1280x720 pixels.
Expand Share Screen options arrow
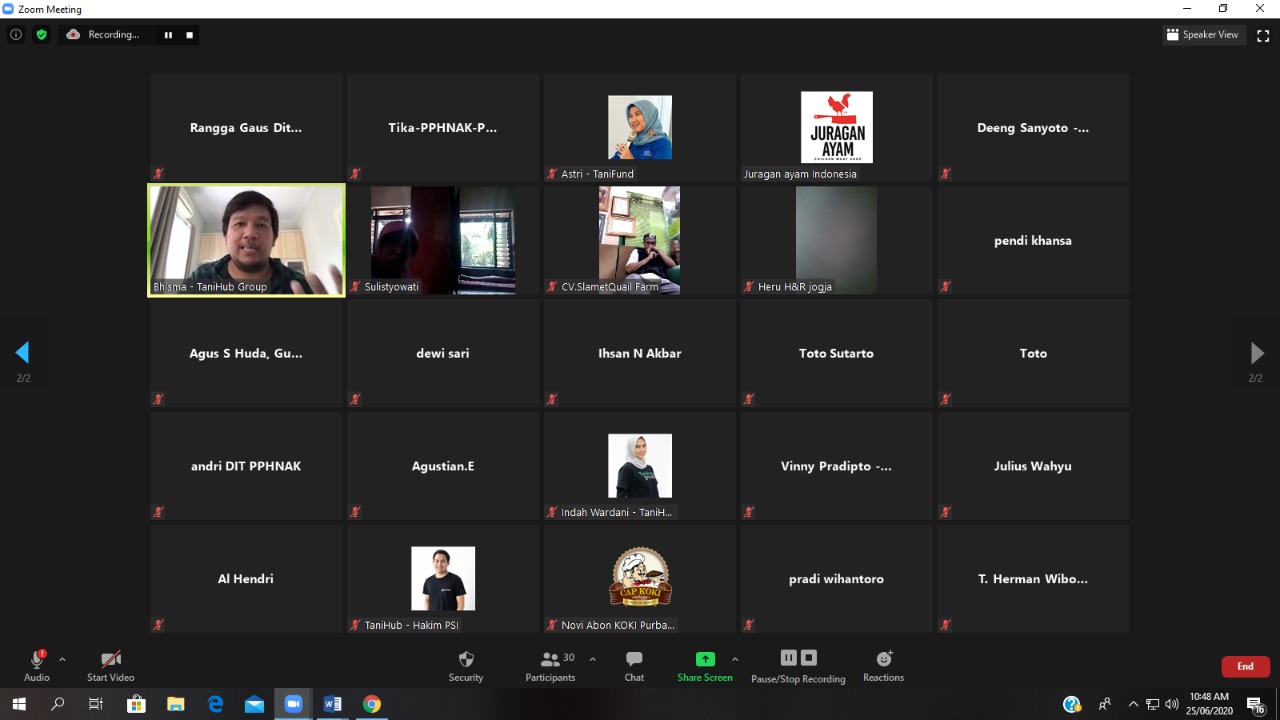coord(735,660)
